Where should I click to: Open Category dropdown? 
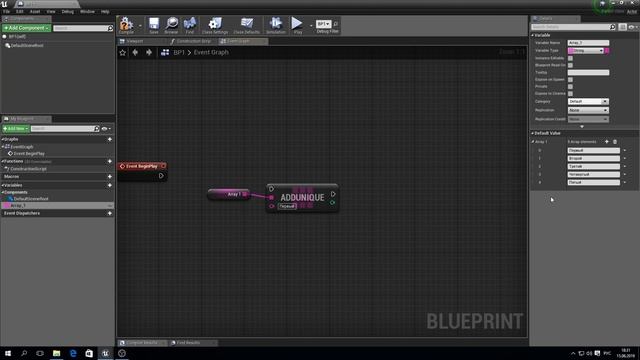(588, 101)
